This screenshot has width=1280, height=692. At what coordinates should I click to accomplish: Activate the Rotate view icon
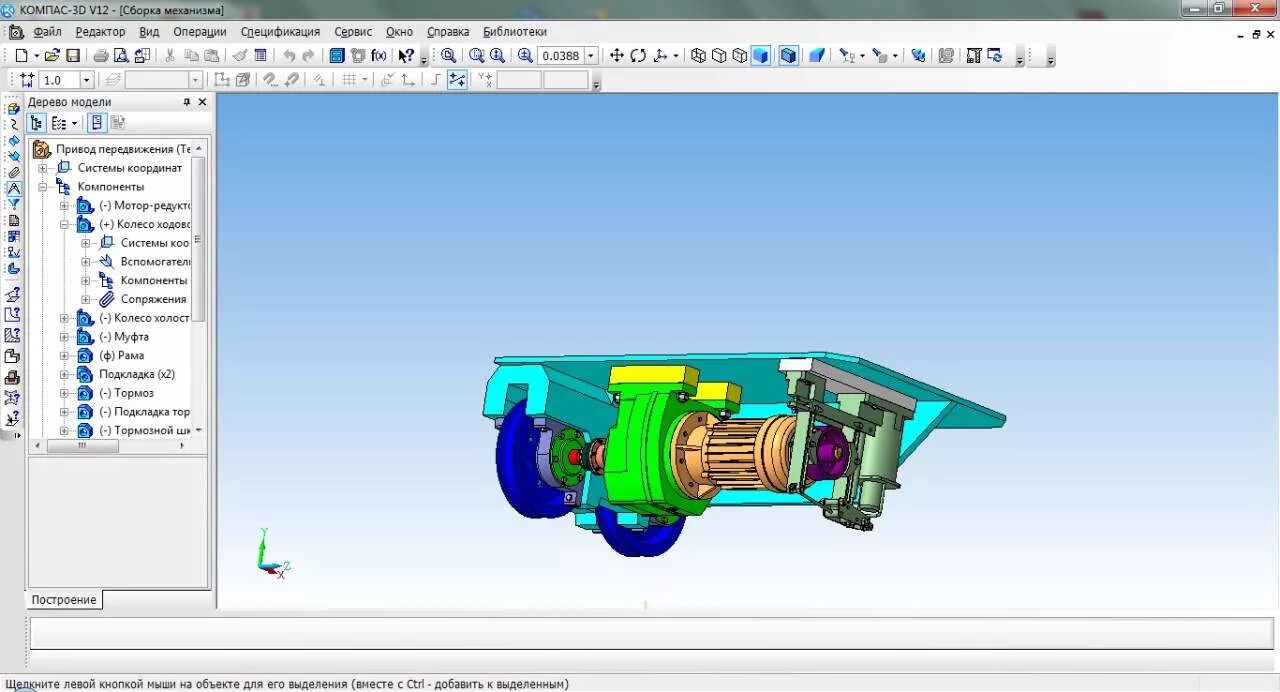coord(638,56)
